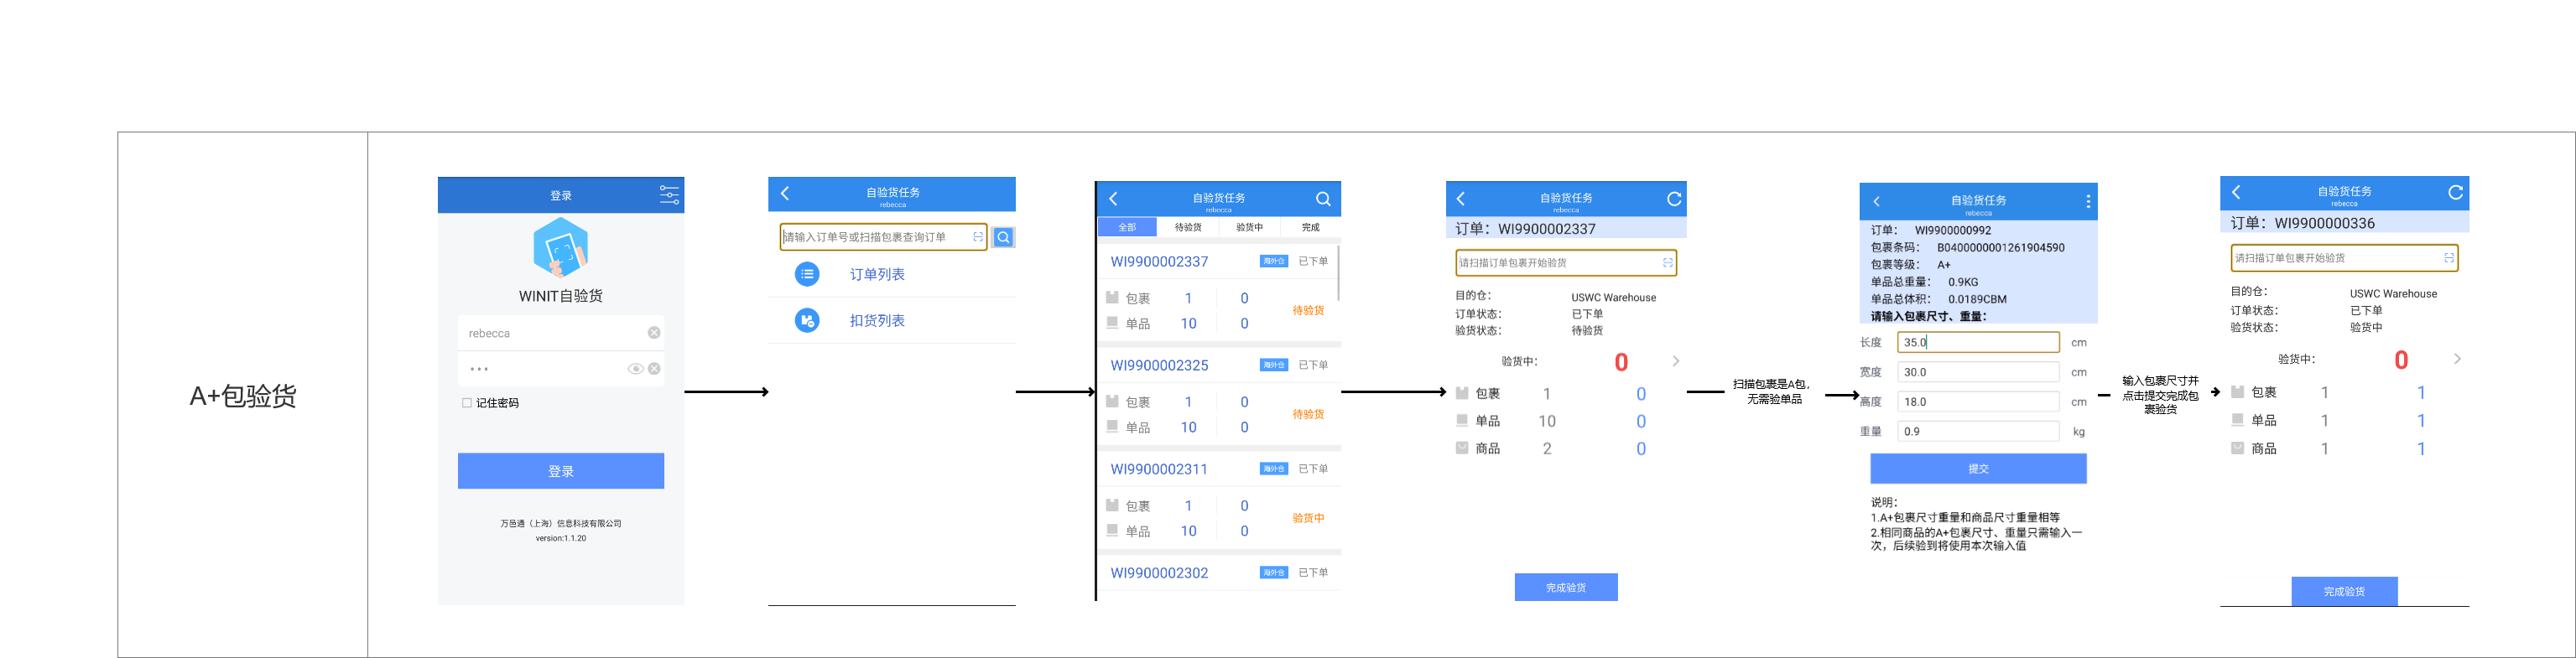Click 商品 row icon on order WI9900002337 screen
2576x658 pixels.
[x=1462, y=448]
